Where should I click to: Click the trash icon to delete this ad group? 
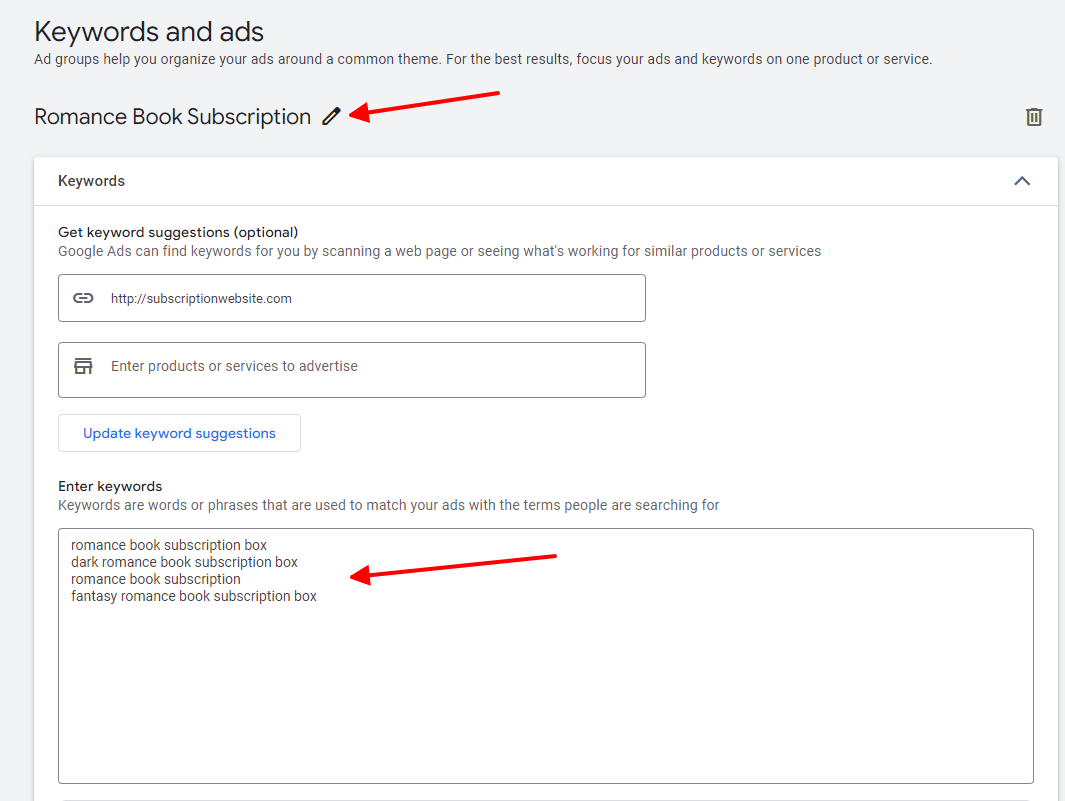1034,116
